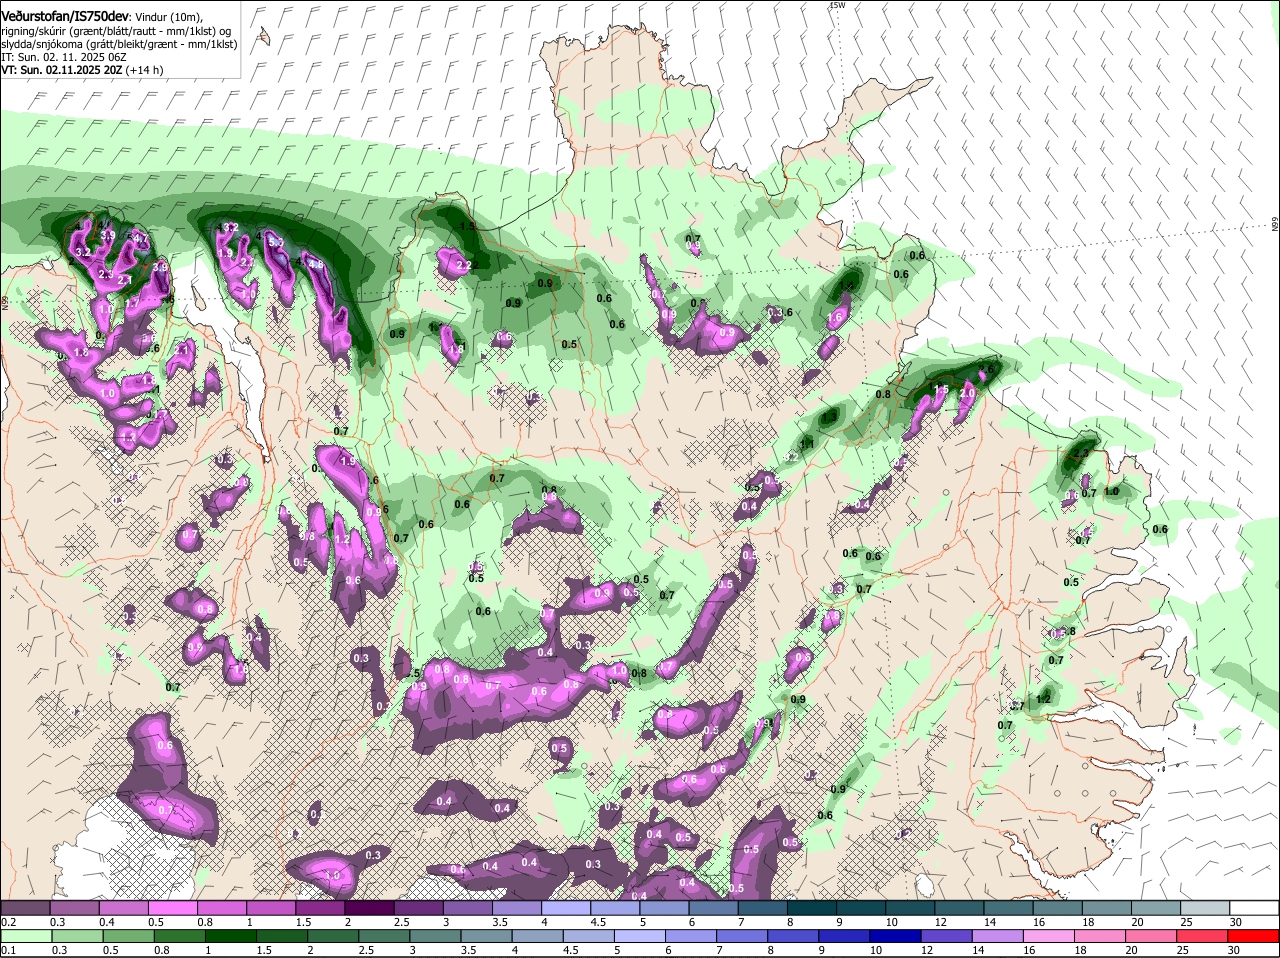This screenshot has width=1280, height=958.
Task: Click the 'slydda/snjókoma' legend description line
Action: (x=118, y=44)
